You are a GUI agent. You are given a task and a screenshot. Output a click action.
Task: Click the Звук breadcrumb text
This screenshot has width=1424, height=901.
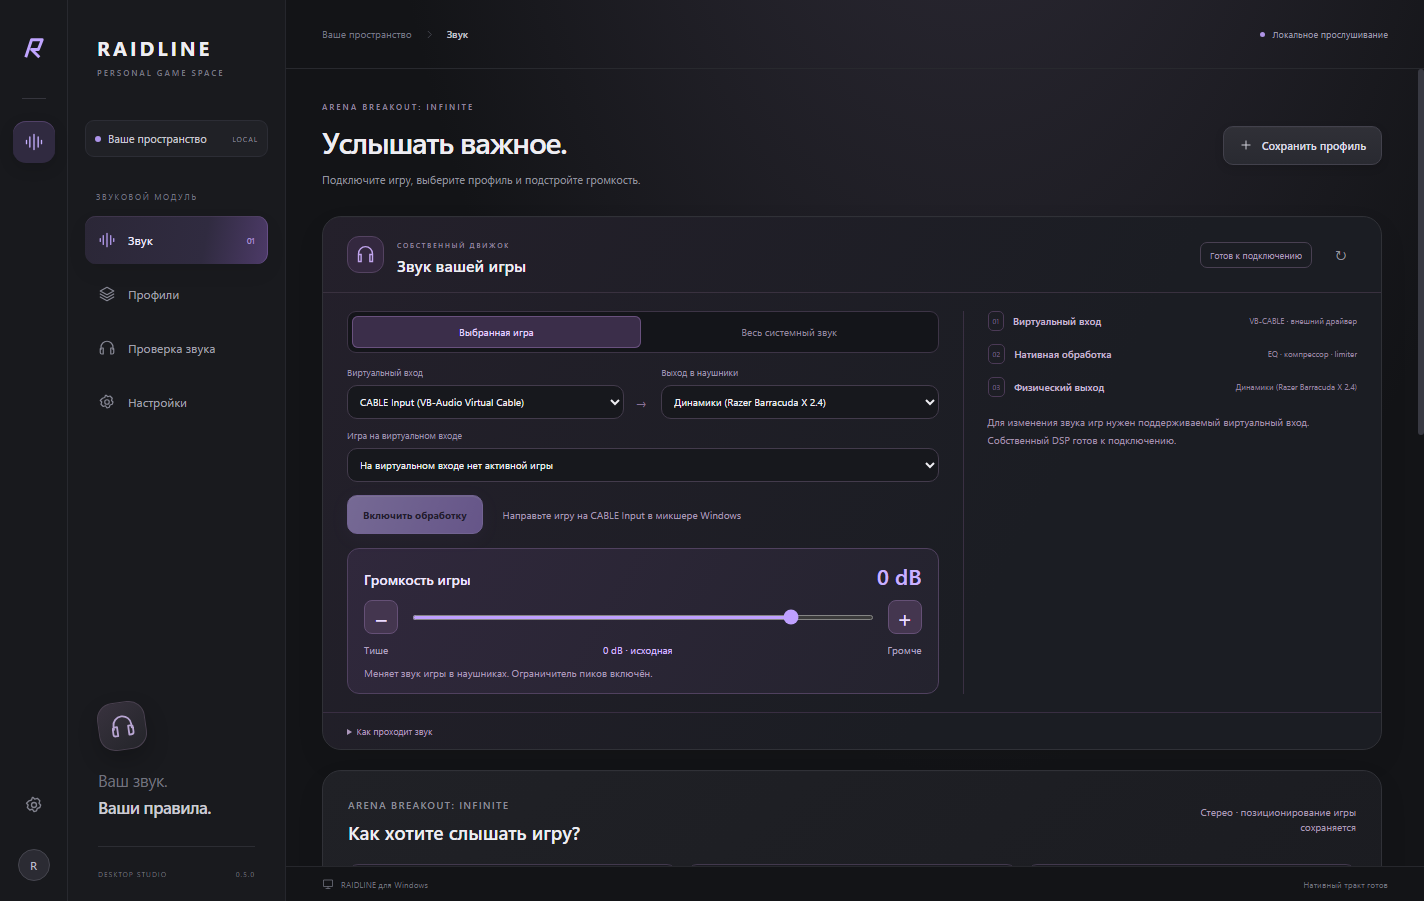pos(457,35)
